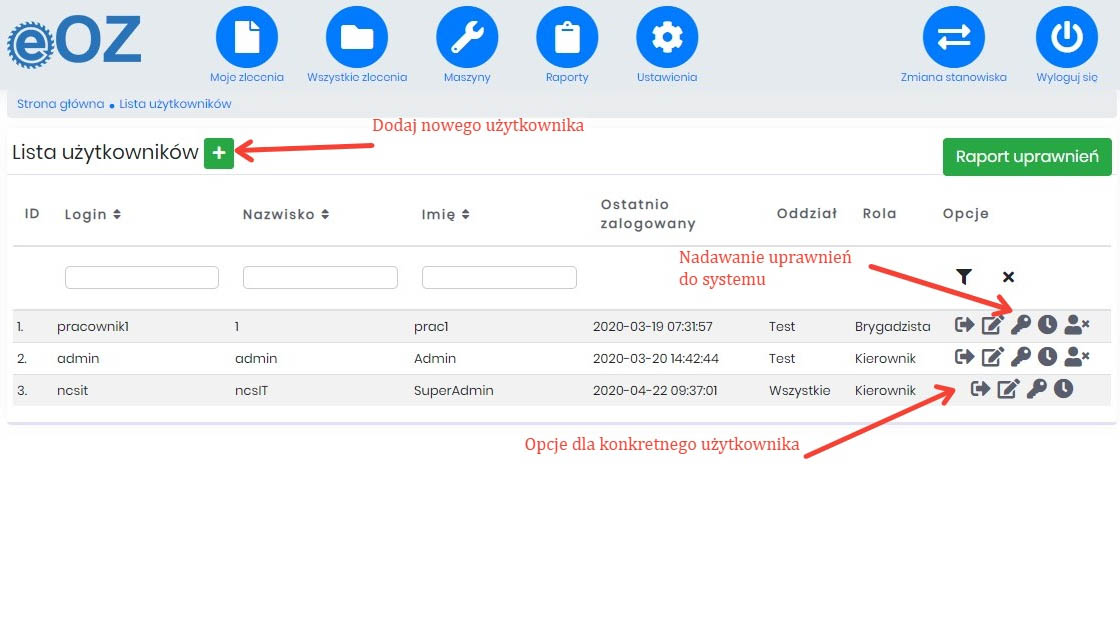Viewport: 1120px width, 644px height.
Task: Click the green add new user plus button
Action: coord(219,153)
